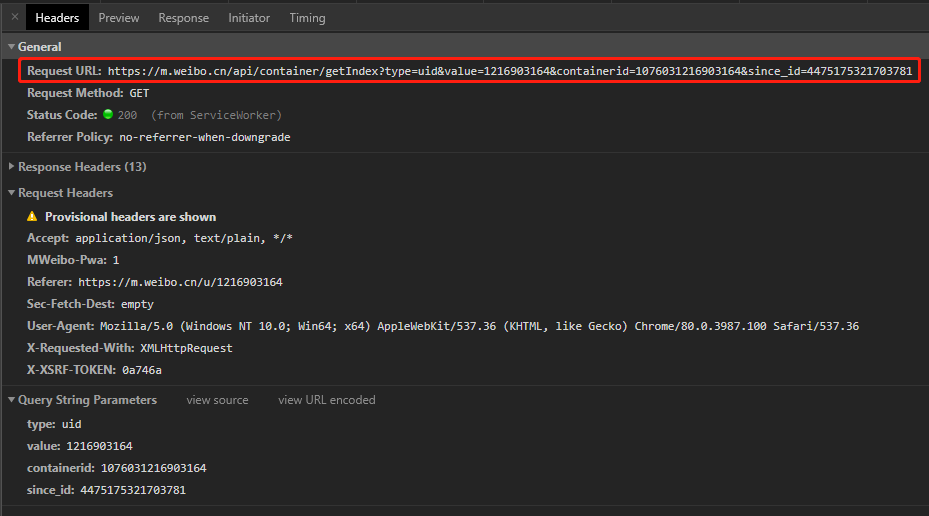Click Accept header value 'application/json, text/plain, */*'

tap(184, 238)
